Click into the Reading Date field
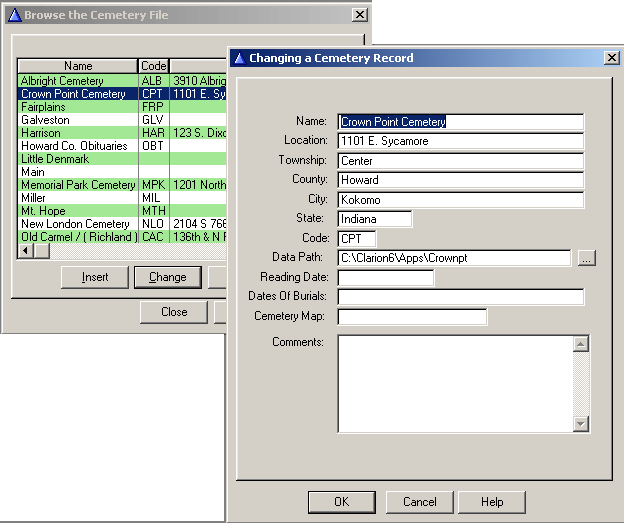Screen dimensions: 624x523 click(x=386, y=277)
